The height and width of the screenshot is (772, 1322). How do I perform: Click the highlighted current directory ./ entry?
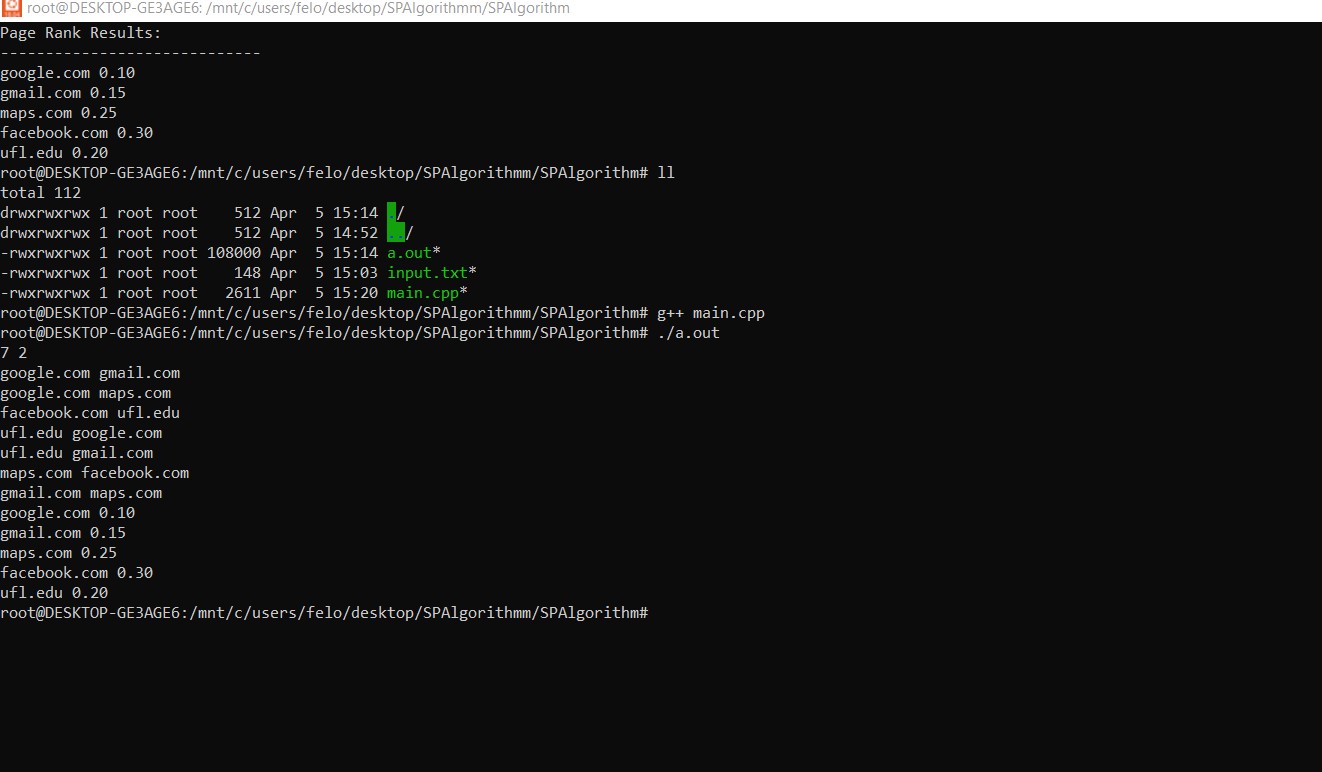(x=396, y=213)
